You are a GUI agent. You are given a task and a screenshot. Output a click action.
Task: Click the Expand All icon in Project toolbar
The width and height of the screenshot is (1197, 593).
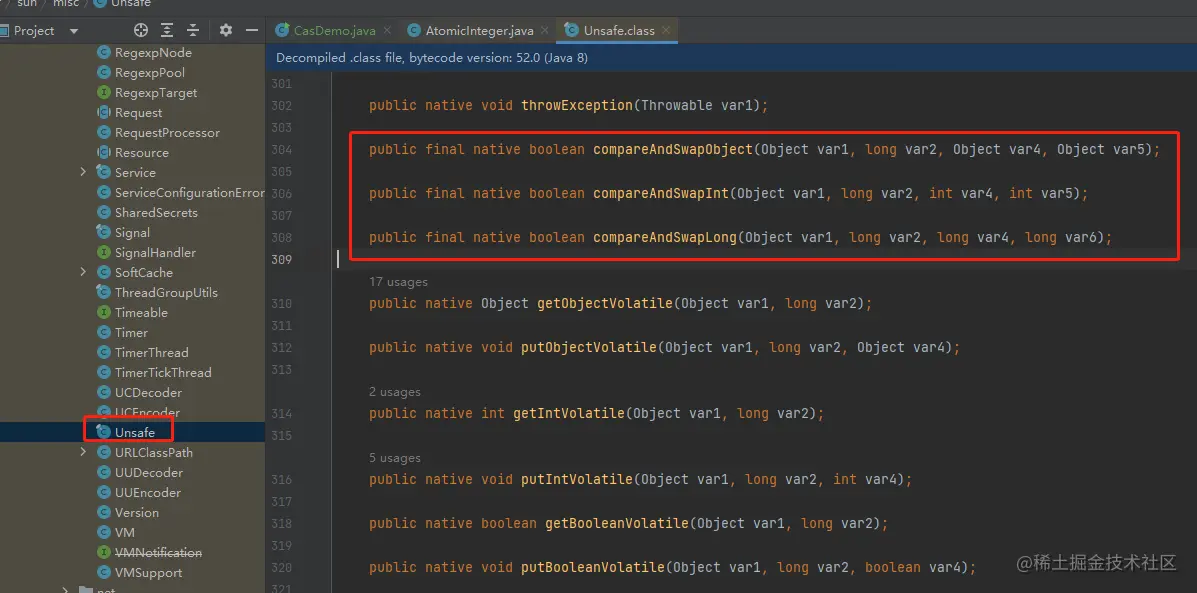click(167, 31)
